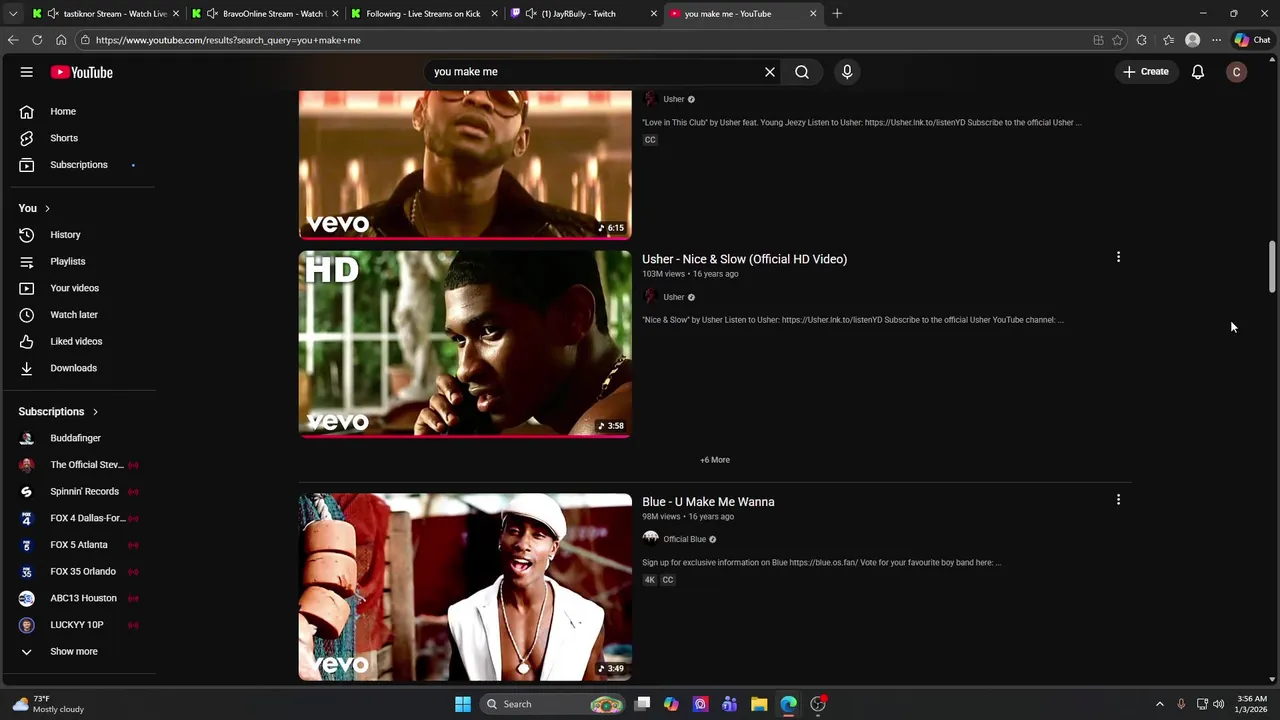Switch to the Following Live Streams on Kick tab

(x=425, y=14)
